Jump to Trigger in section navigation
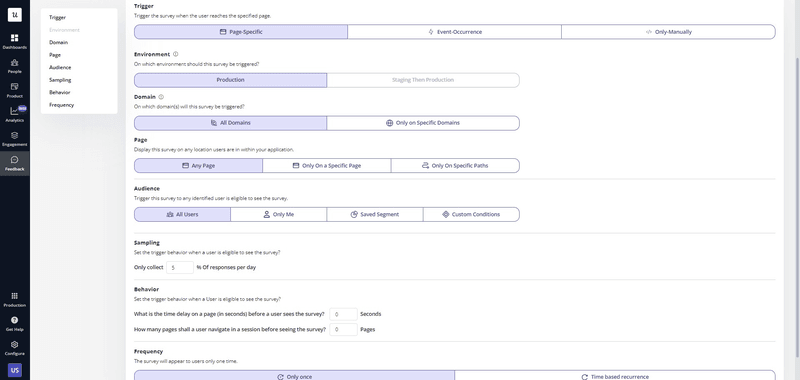This screenshot has height=380, width=800. coord(57,17)
